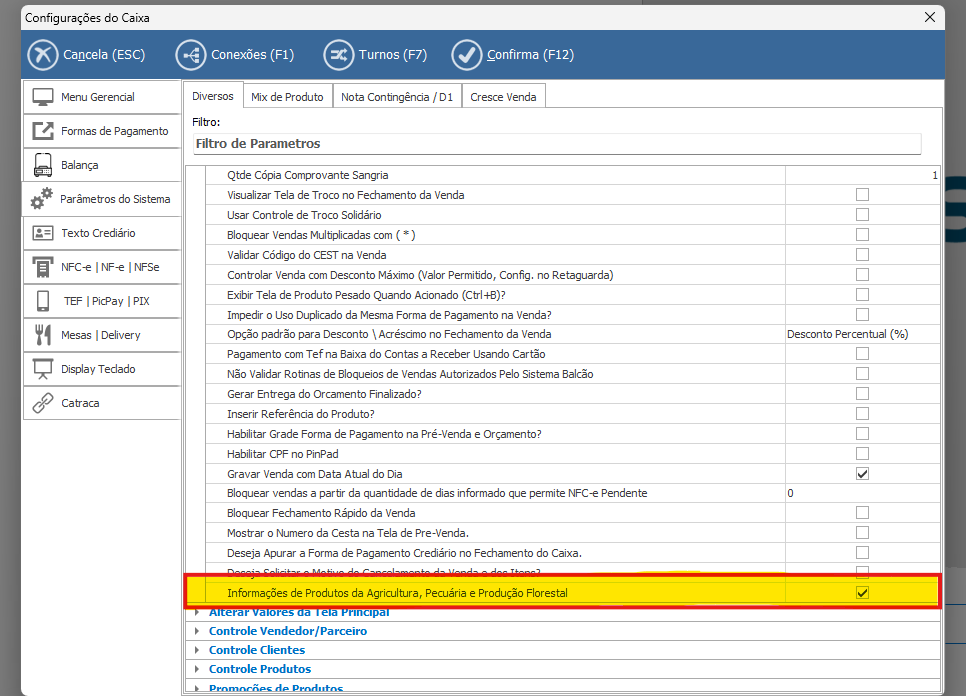Viewport: 966px width, 696px height.
Task: Toggle Informações de Produtos da Agricultura checkbox
Action: pyautogui.click(x=862, y=593)
